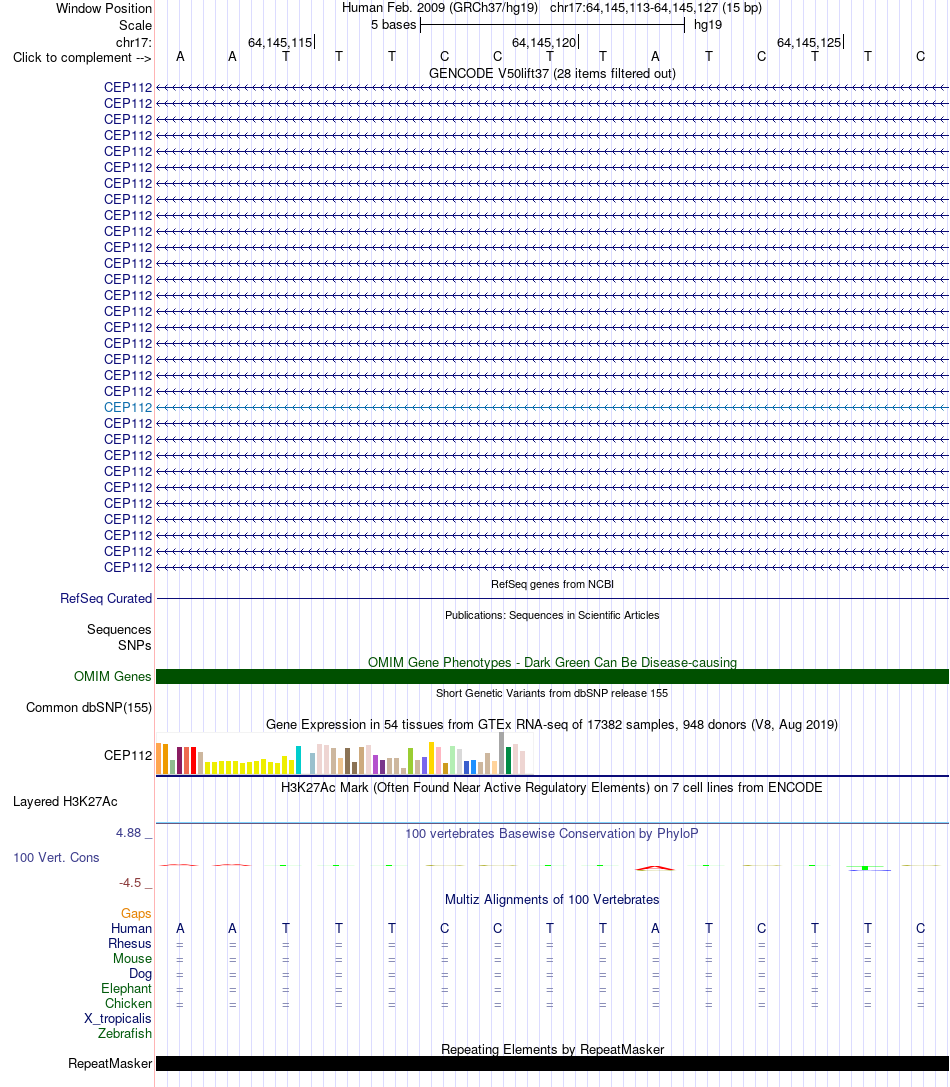The height and width of the screenshot is (1087, 950).
Task: Click 'Multiz Alignments of 100 Vertebrates' title
Action: (x=552, y=899)
